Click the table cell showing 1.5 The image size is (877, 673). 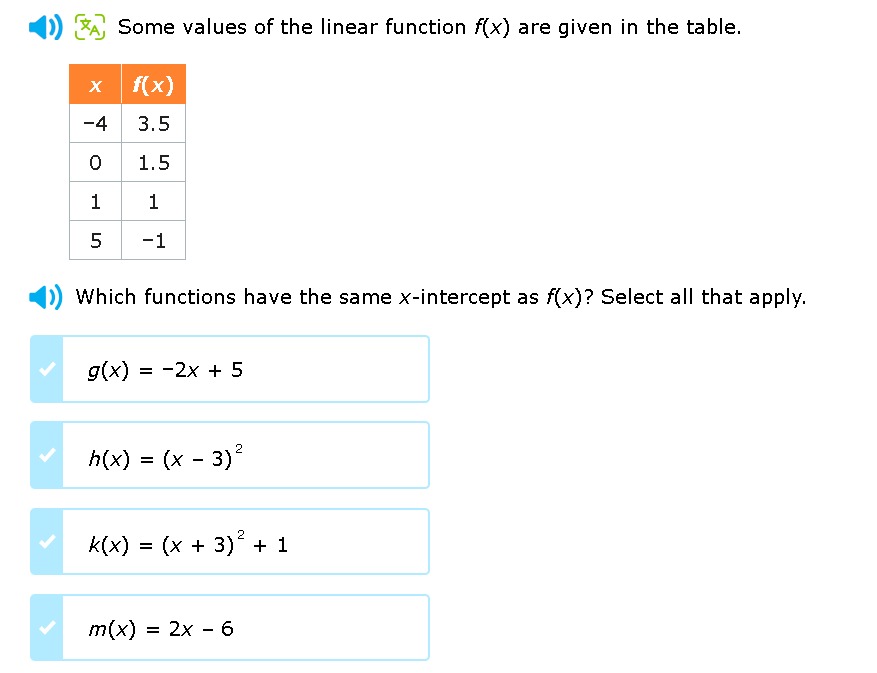coord(153,163)
